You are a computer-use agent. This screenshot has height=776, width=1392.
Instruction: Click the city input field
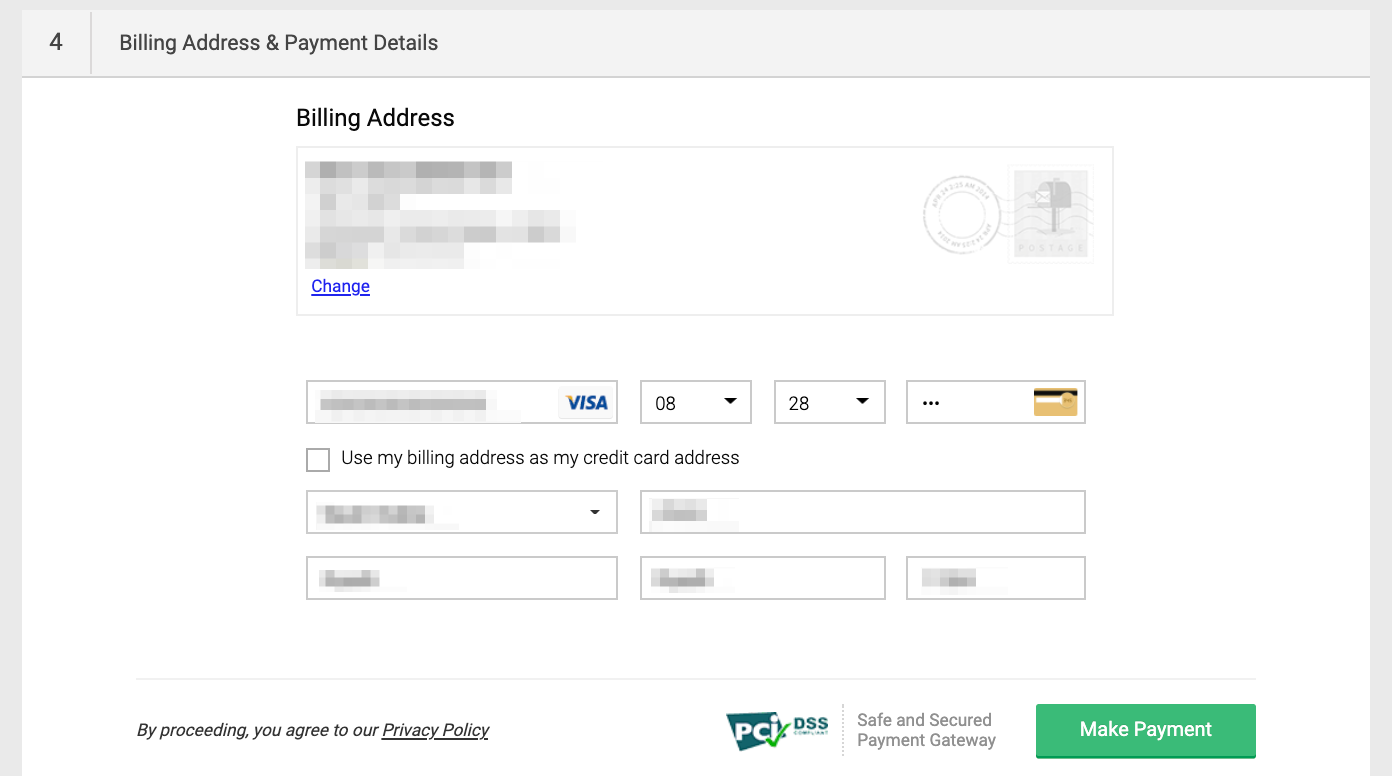click(461, 577)
